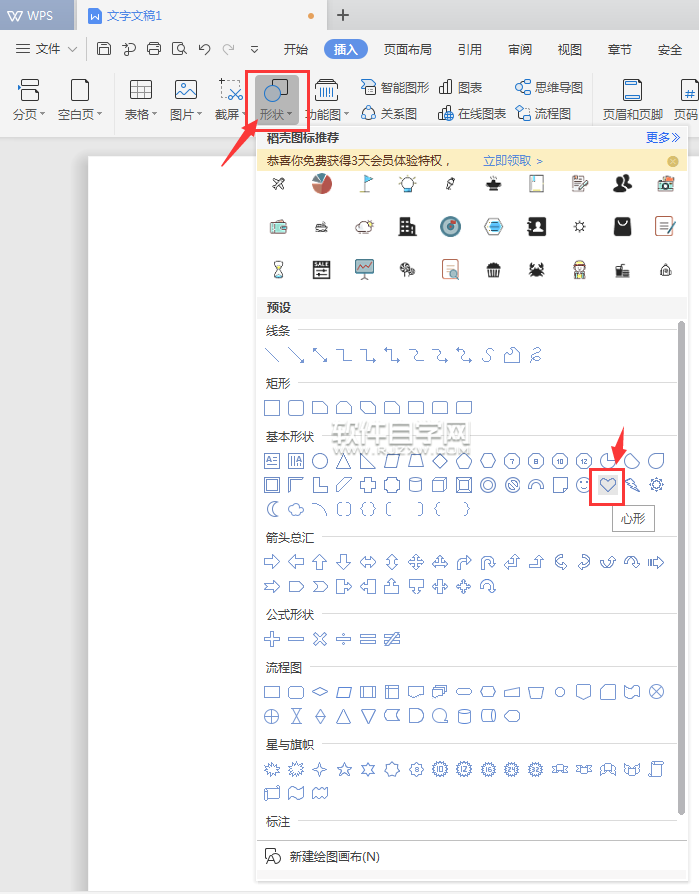
Task: Undo the last action
Action: (204, 50)
